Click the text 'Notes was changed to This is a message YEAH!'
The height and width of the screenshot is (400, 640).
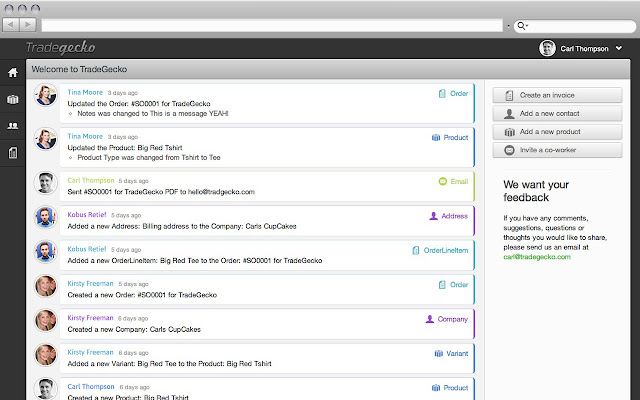coord(153,113)
